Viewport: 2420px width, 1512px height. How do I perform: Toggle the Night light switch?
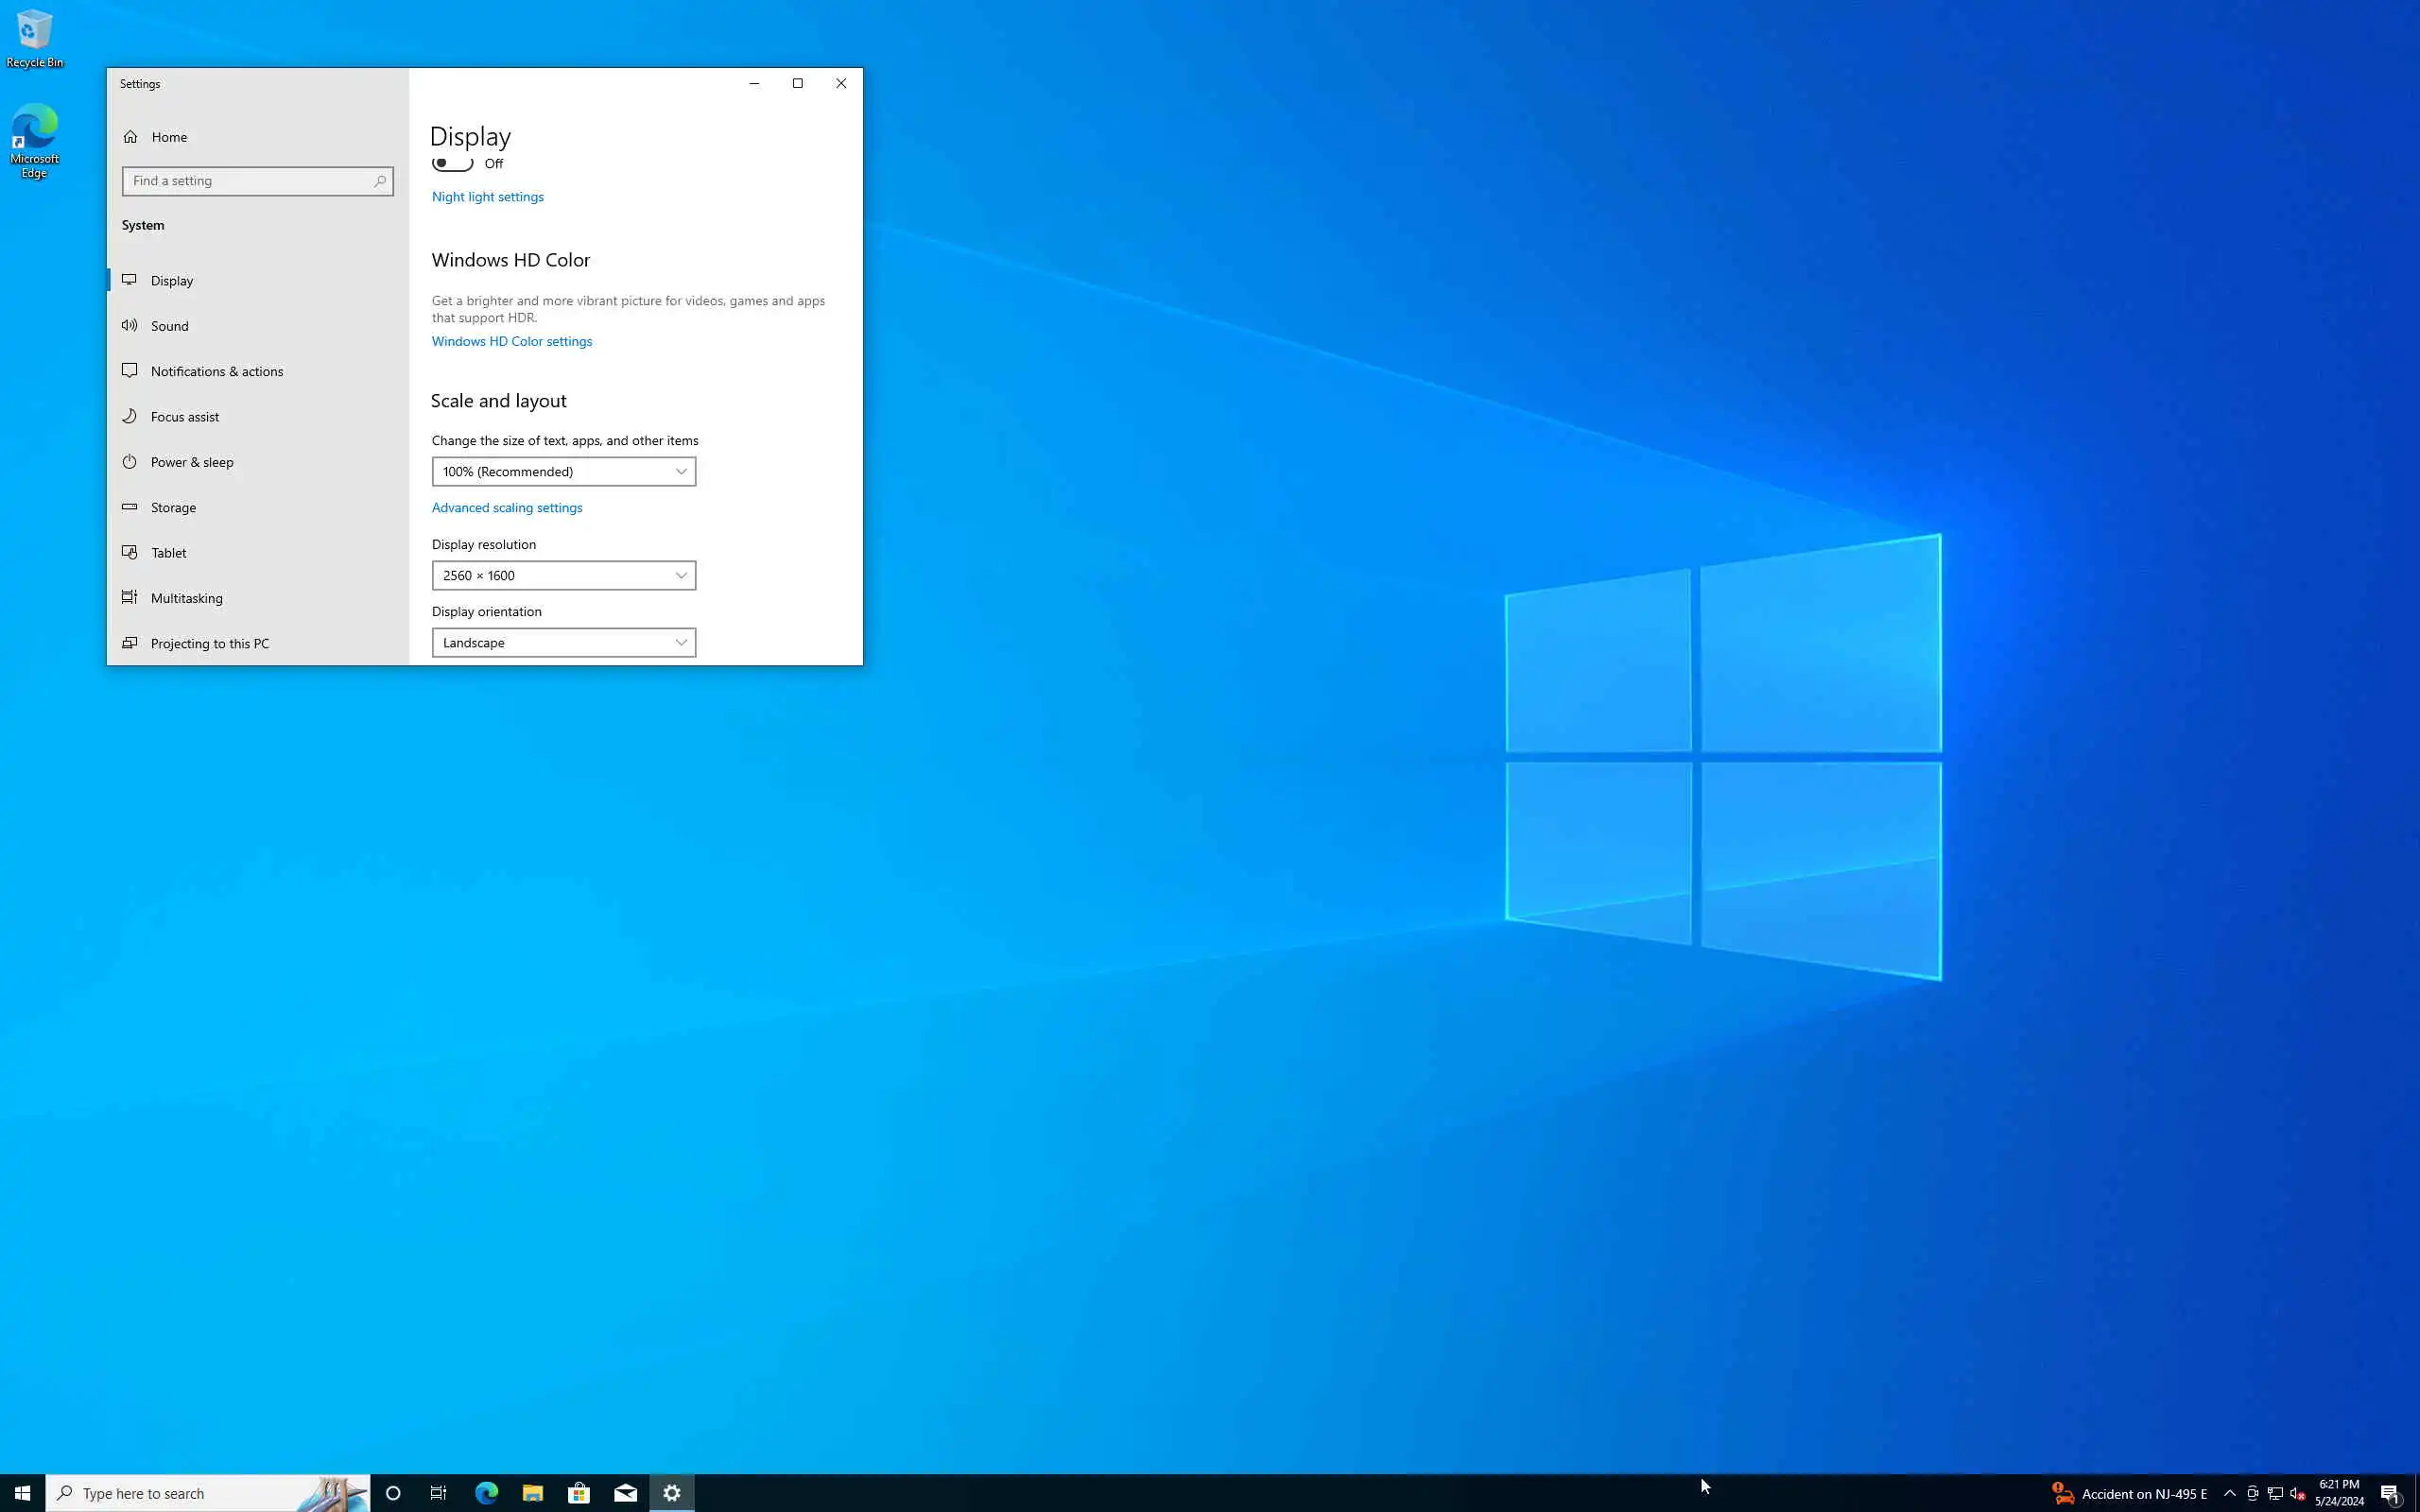(x=452, y=163)
